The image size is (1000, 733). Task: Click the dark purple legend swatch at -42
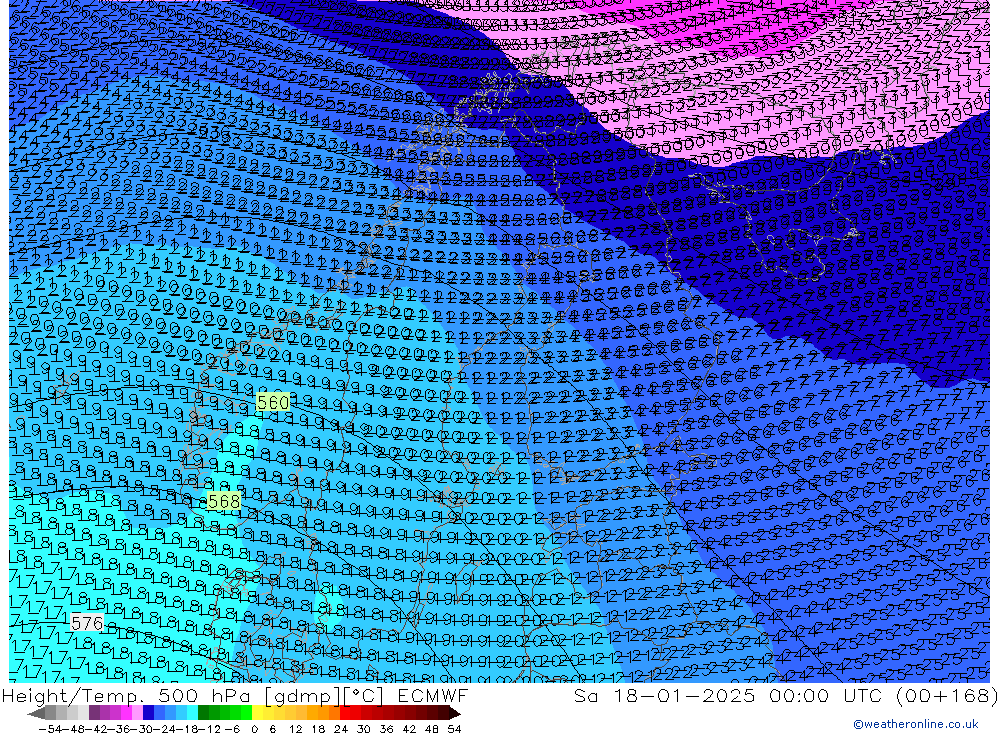point(94,713)
